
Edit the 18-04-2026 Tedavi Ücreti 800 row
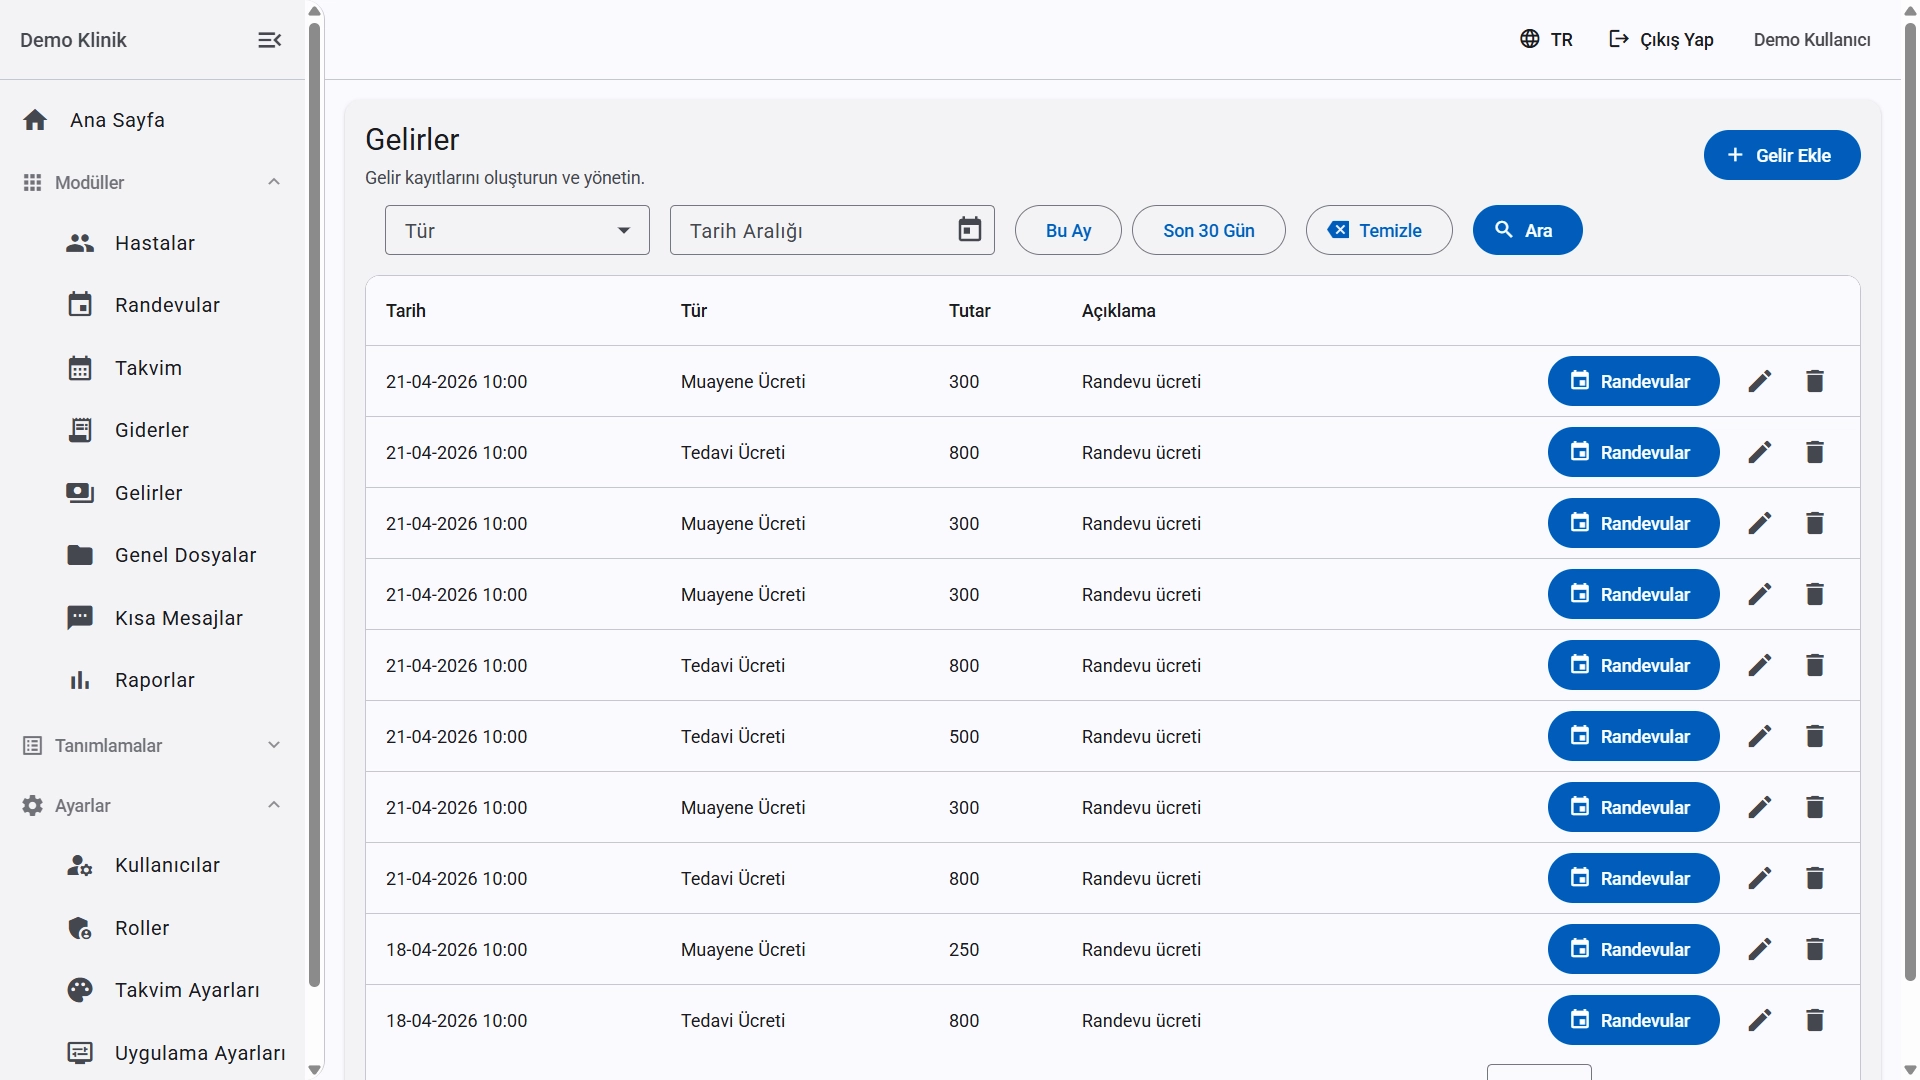[x=1760, y=1020]
